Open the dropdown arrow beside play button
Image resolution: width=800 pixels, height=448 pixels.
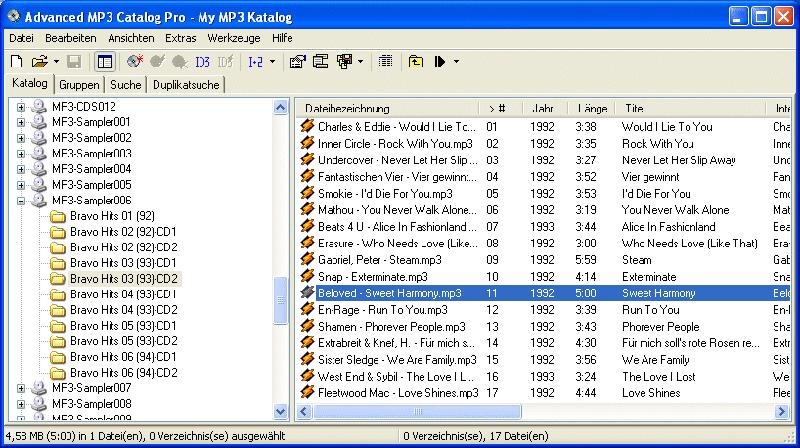click(456, 62)
